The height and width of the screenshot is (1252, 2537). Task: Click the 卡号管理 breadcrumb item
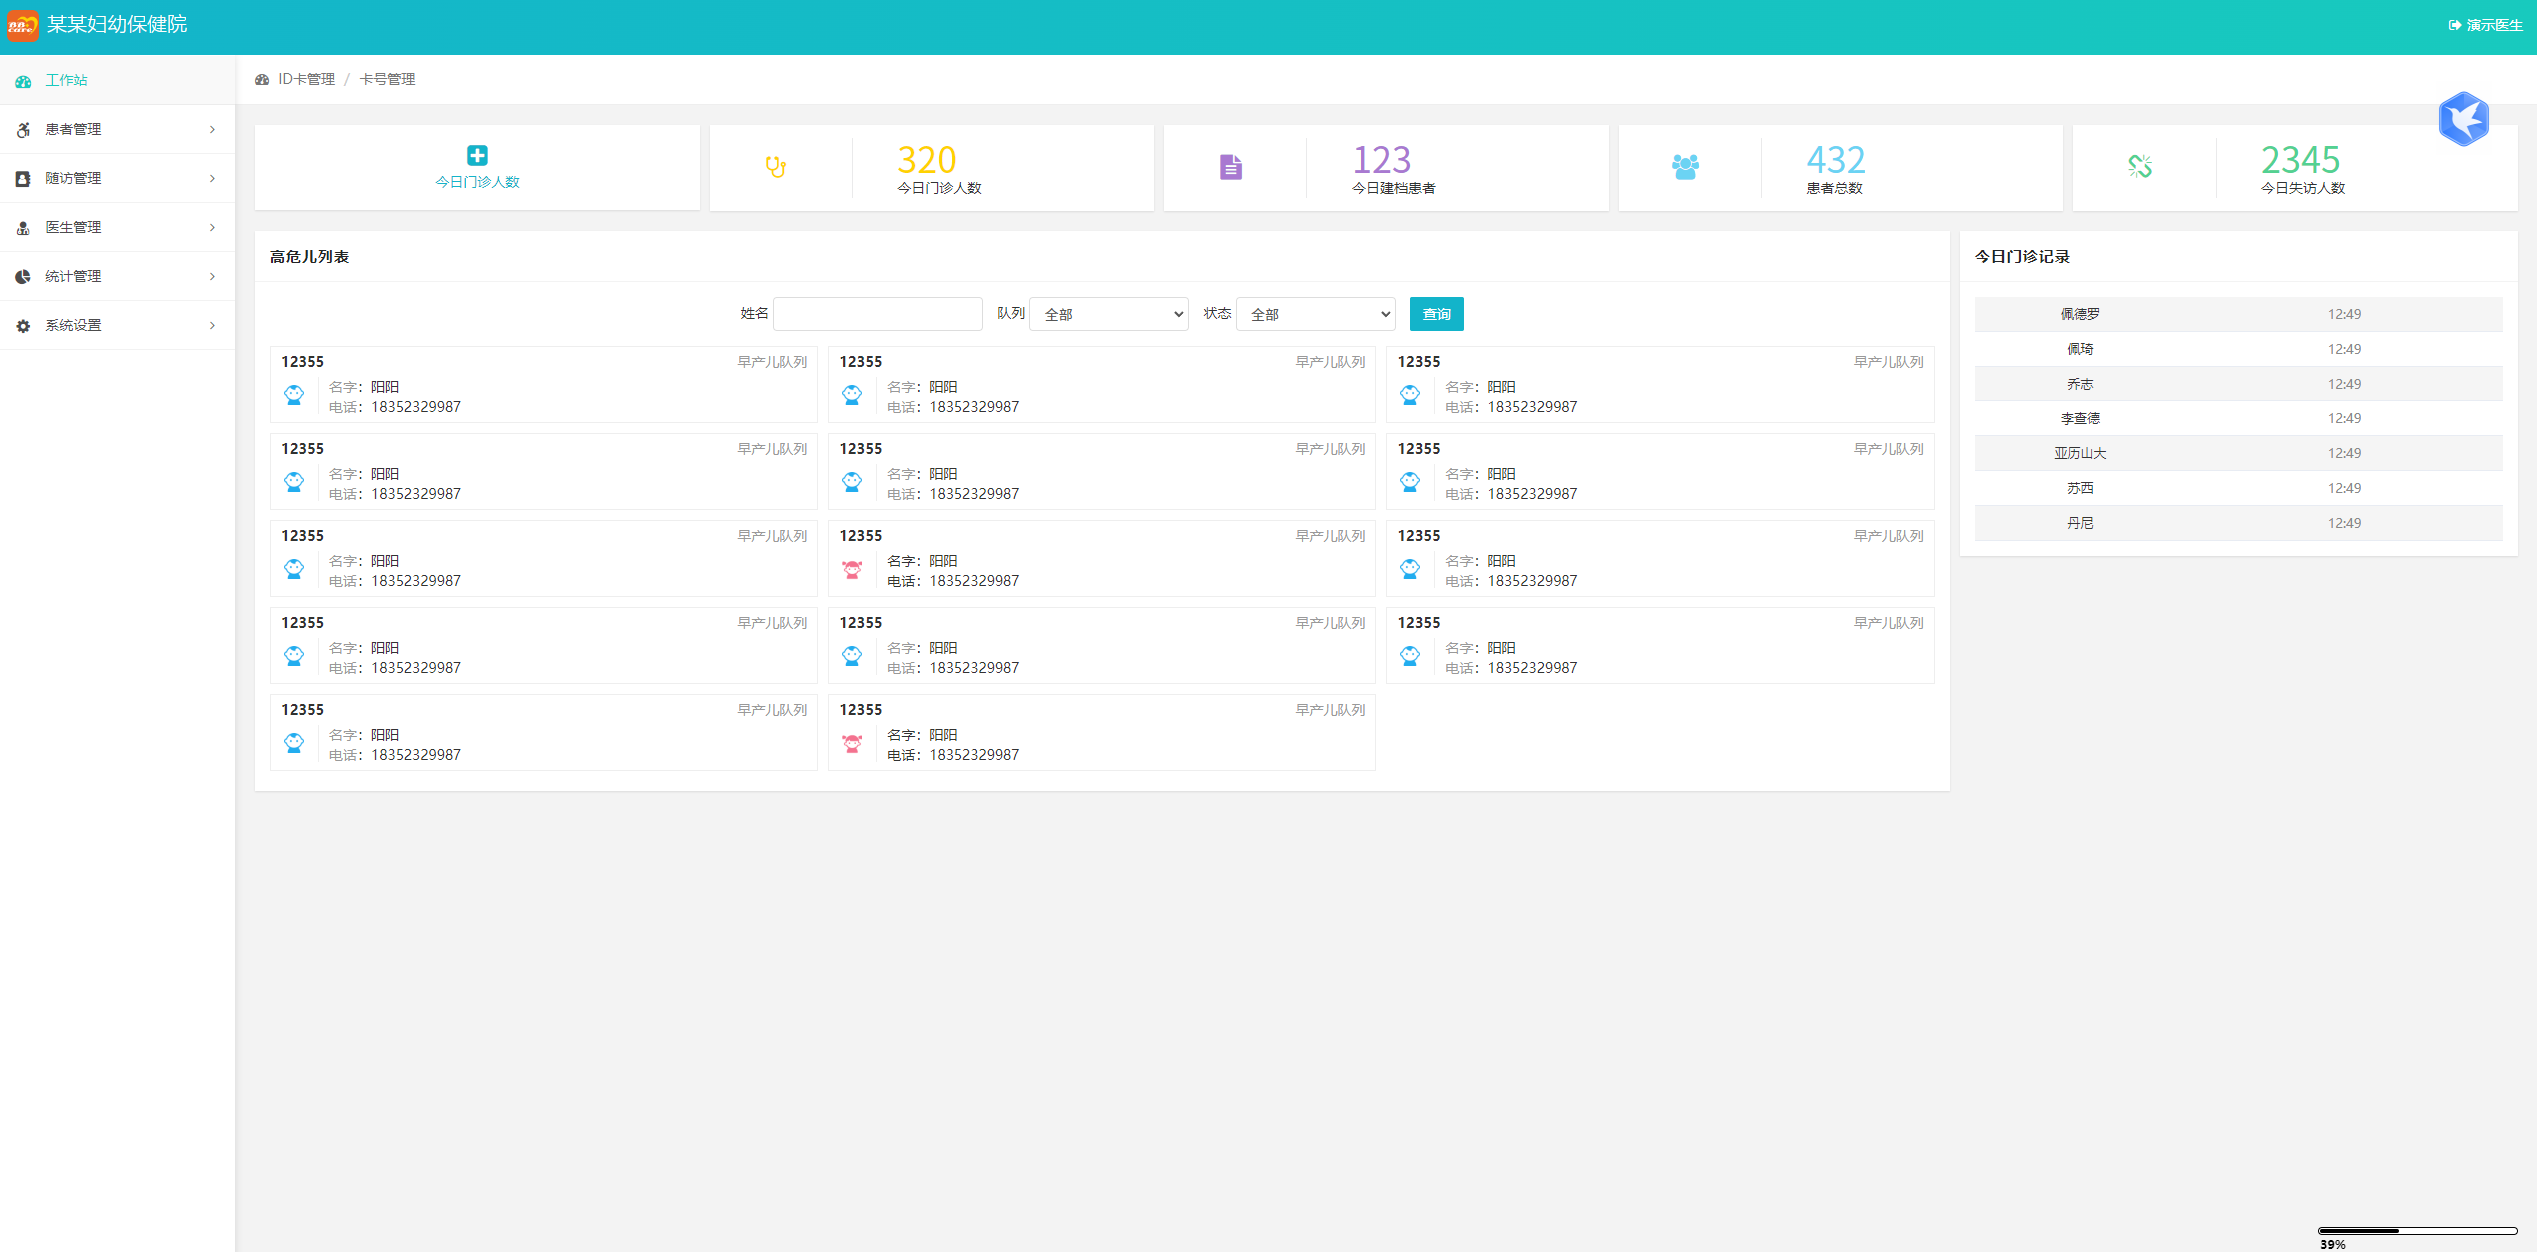click(387, 79)
